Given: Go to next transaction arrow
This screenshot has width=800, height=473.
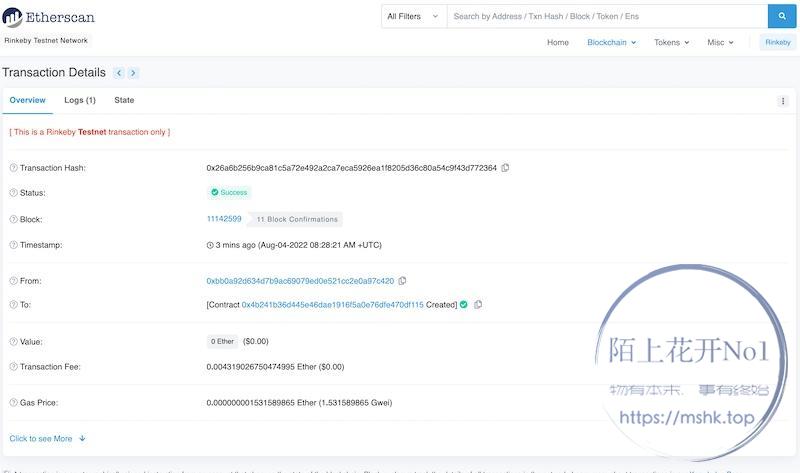Looking at the screenshot, I should 133,73.
